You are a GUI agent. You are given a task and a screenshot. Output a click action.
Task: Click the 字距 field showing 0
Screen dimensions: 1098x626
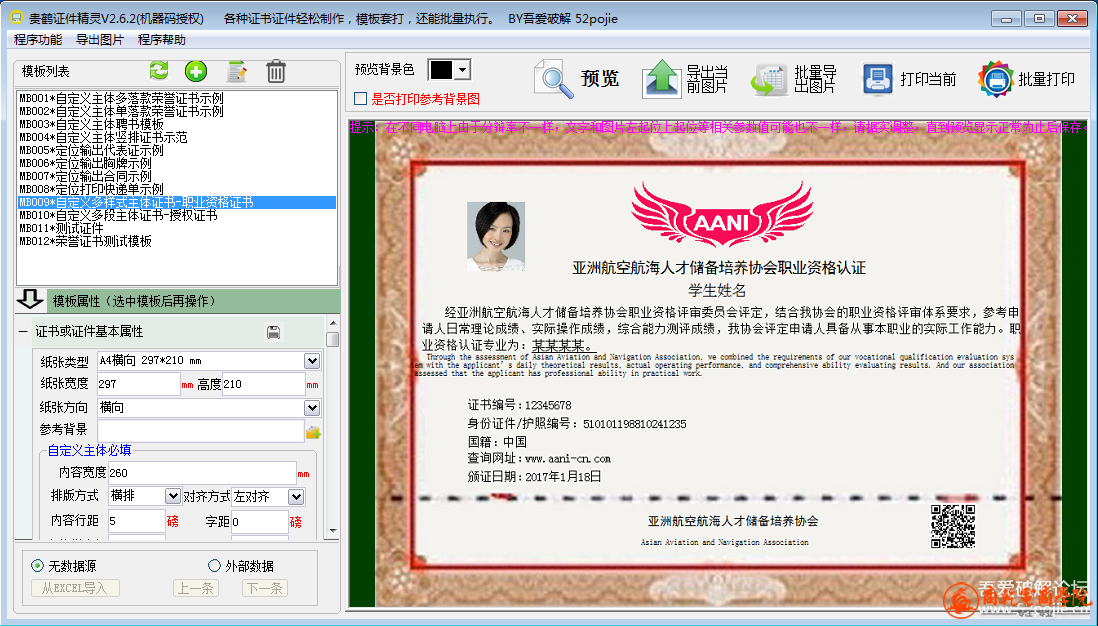point(260,521)
